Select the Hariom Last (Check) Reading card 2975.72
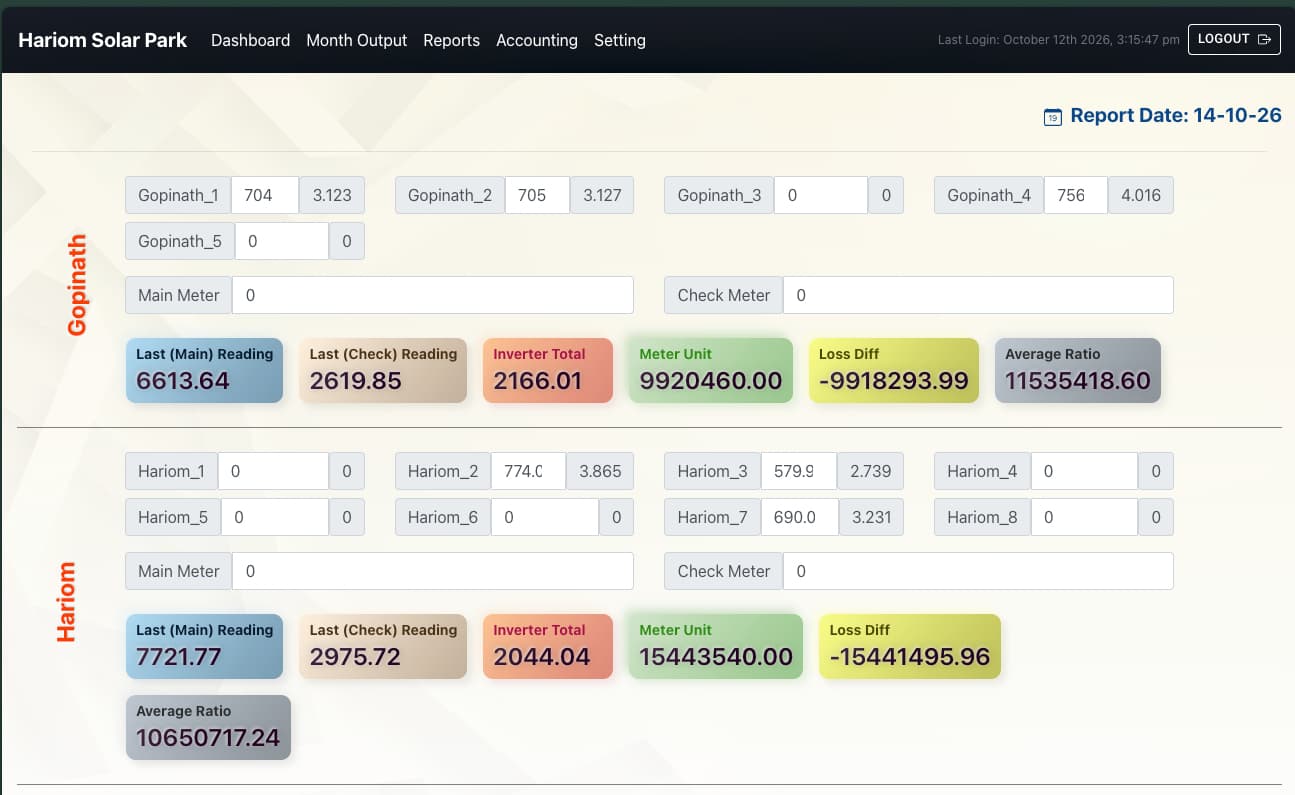 click(x=383, y=646)
